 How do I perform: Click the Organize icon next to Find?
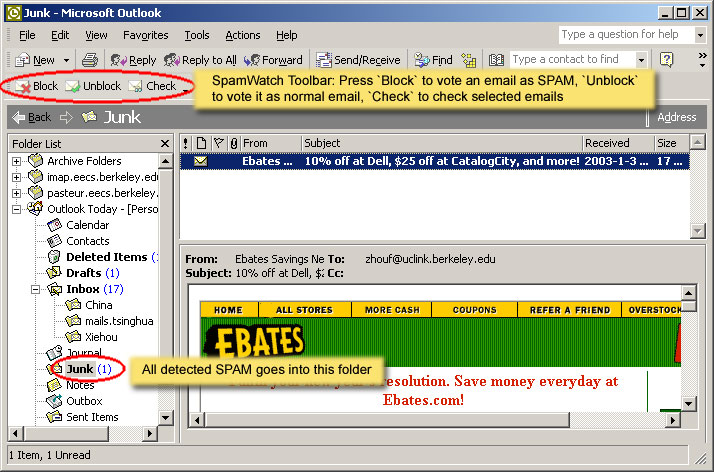tap(469, 60)
